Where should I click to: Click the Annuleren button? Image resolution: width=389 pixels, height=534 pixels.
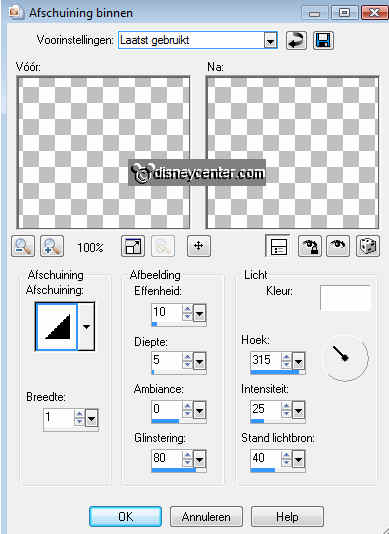pos(206,517)
